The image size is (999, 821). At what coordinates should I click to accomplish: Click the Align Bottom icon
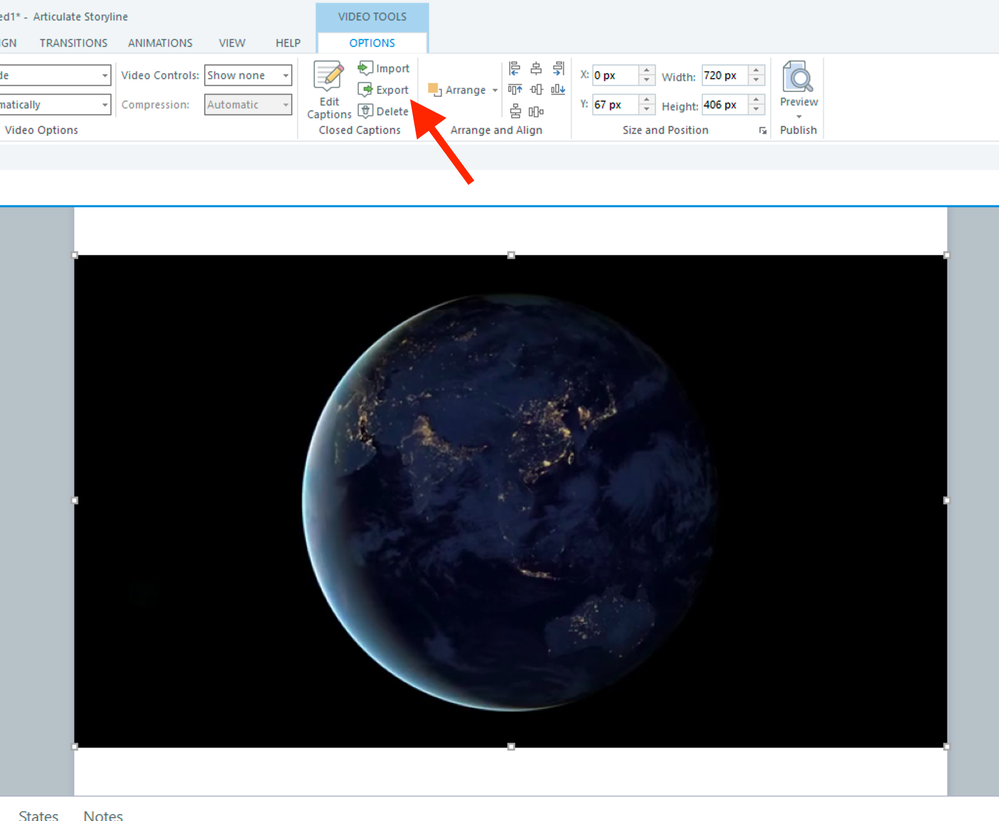pyautogui.click(x=558, y=90)
